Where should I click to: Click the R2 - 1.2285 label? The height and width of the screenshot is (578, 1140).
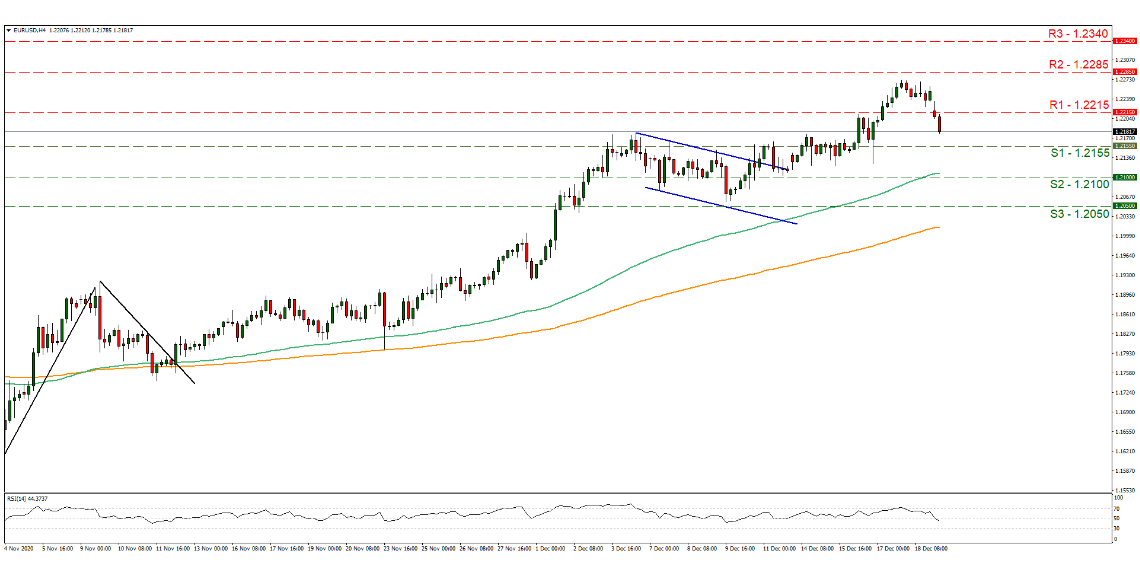[x=1078, y=65]
